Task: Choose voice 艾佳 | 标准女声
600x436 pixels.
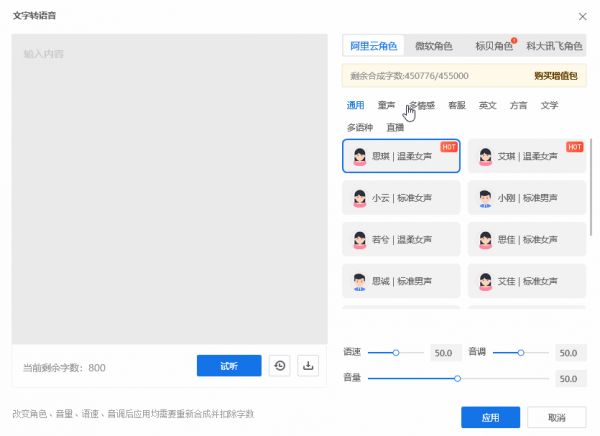Action: tap(527, 281)
